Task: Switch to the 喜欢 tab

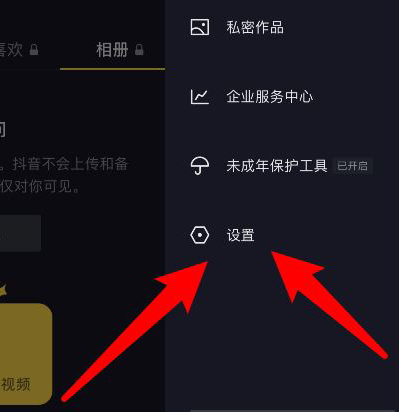Action: point(11,50)
